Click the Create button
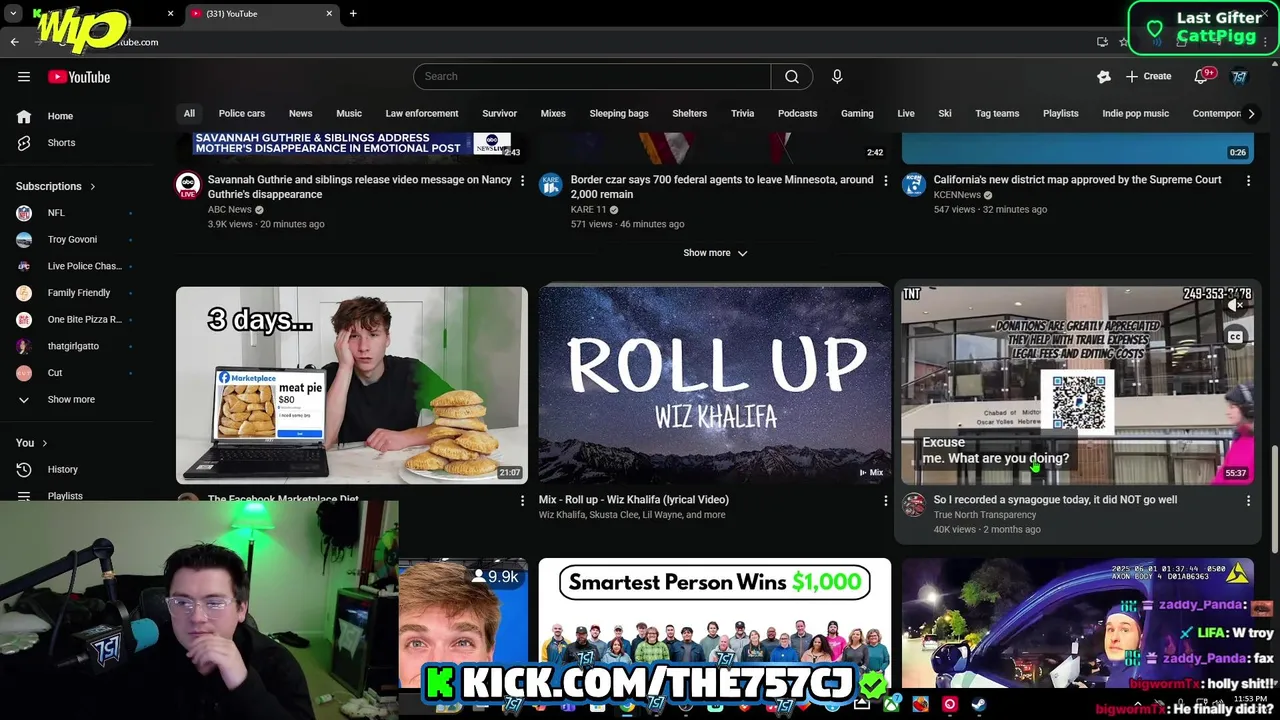Viewport: 1280px width, 720px height. [1148, 77]
